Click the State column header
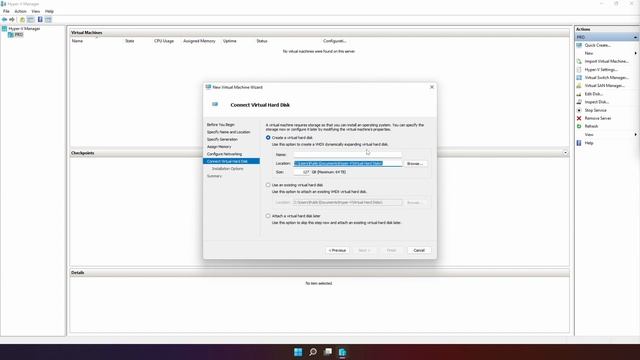640x360 pixels. tap(130, 41)
